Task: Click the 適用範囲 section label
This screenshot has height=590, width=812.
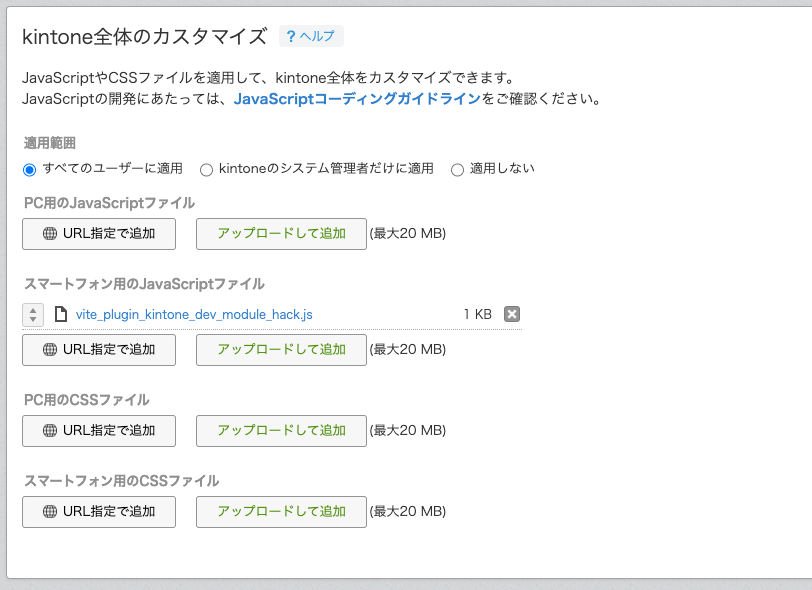Action: pos(50,142)
